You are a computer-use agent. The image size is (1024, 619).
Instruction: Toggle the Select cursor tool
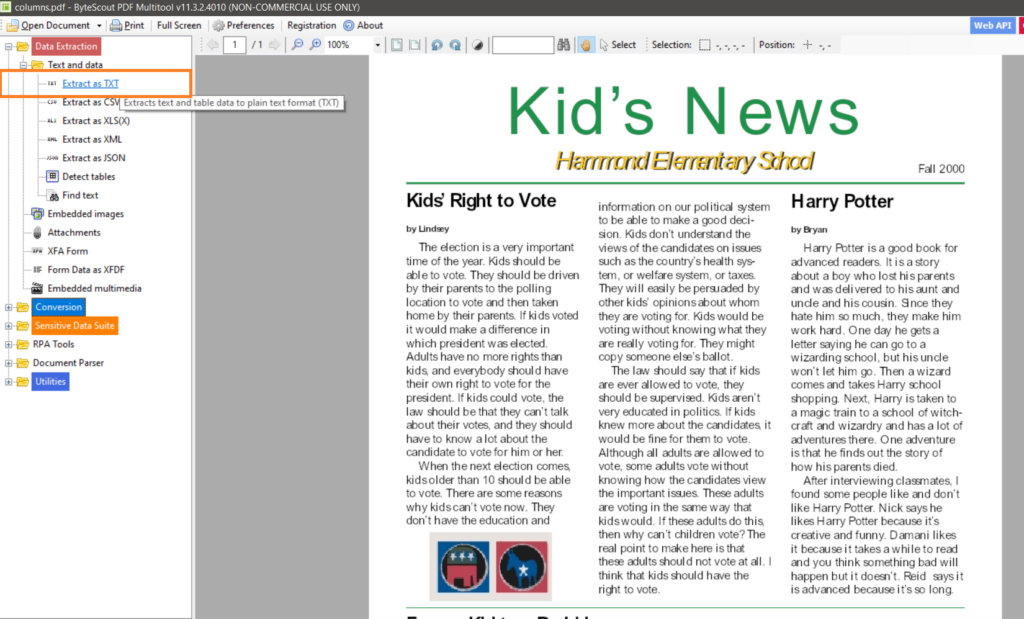[617, 45]
